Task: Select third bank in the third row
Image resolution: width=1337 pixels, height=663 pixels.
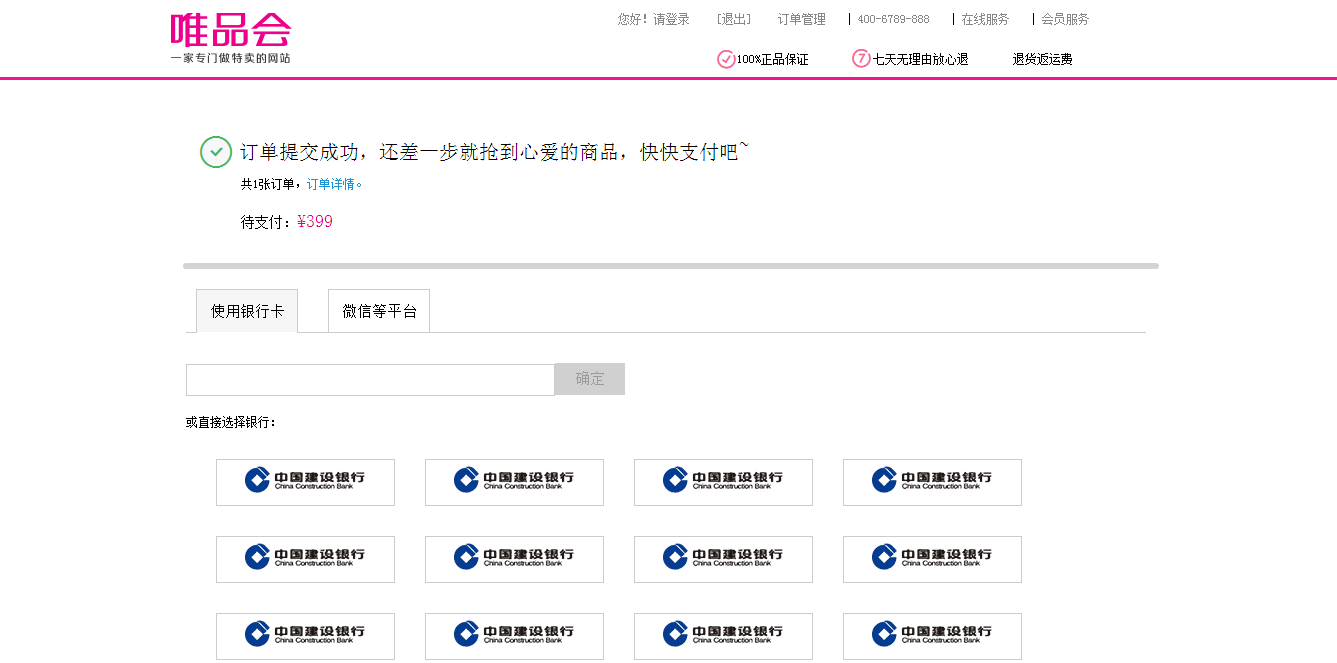Action: click(723, 636)
